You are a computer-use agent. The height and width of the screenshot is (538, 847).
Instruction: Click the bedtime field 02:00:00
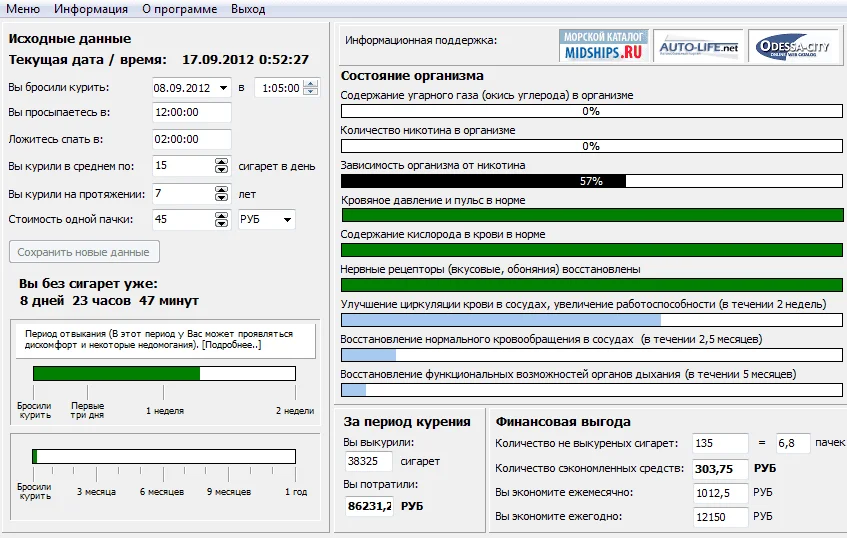click(192, 139)
